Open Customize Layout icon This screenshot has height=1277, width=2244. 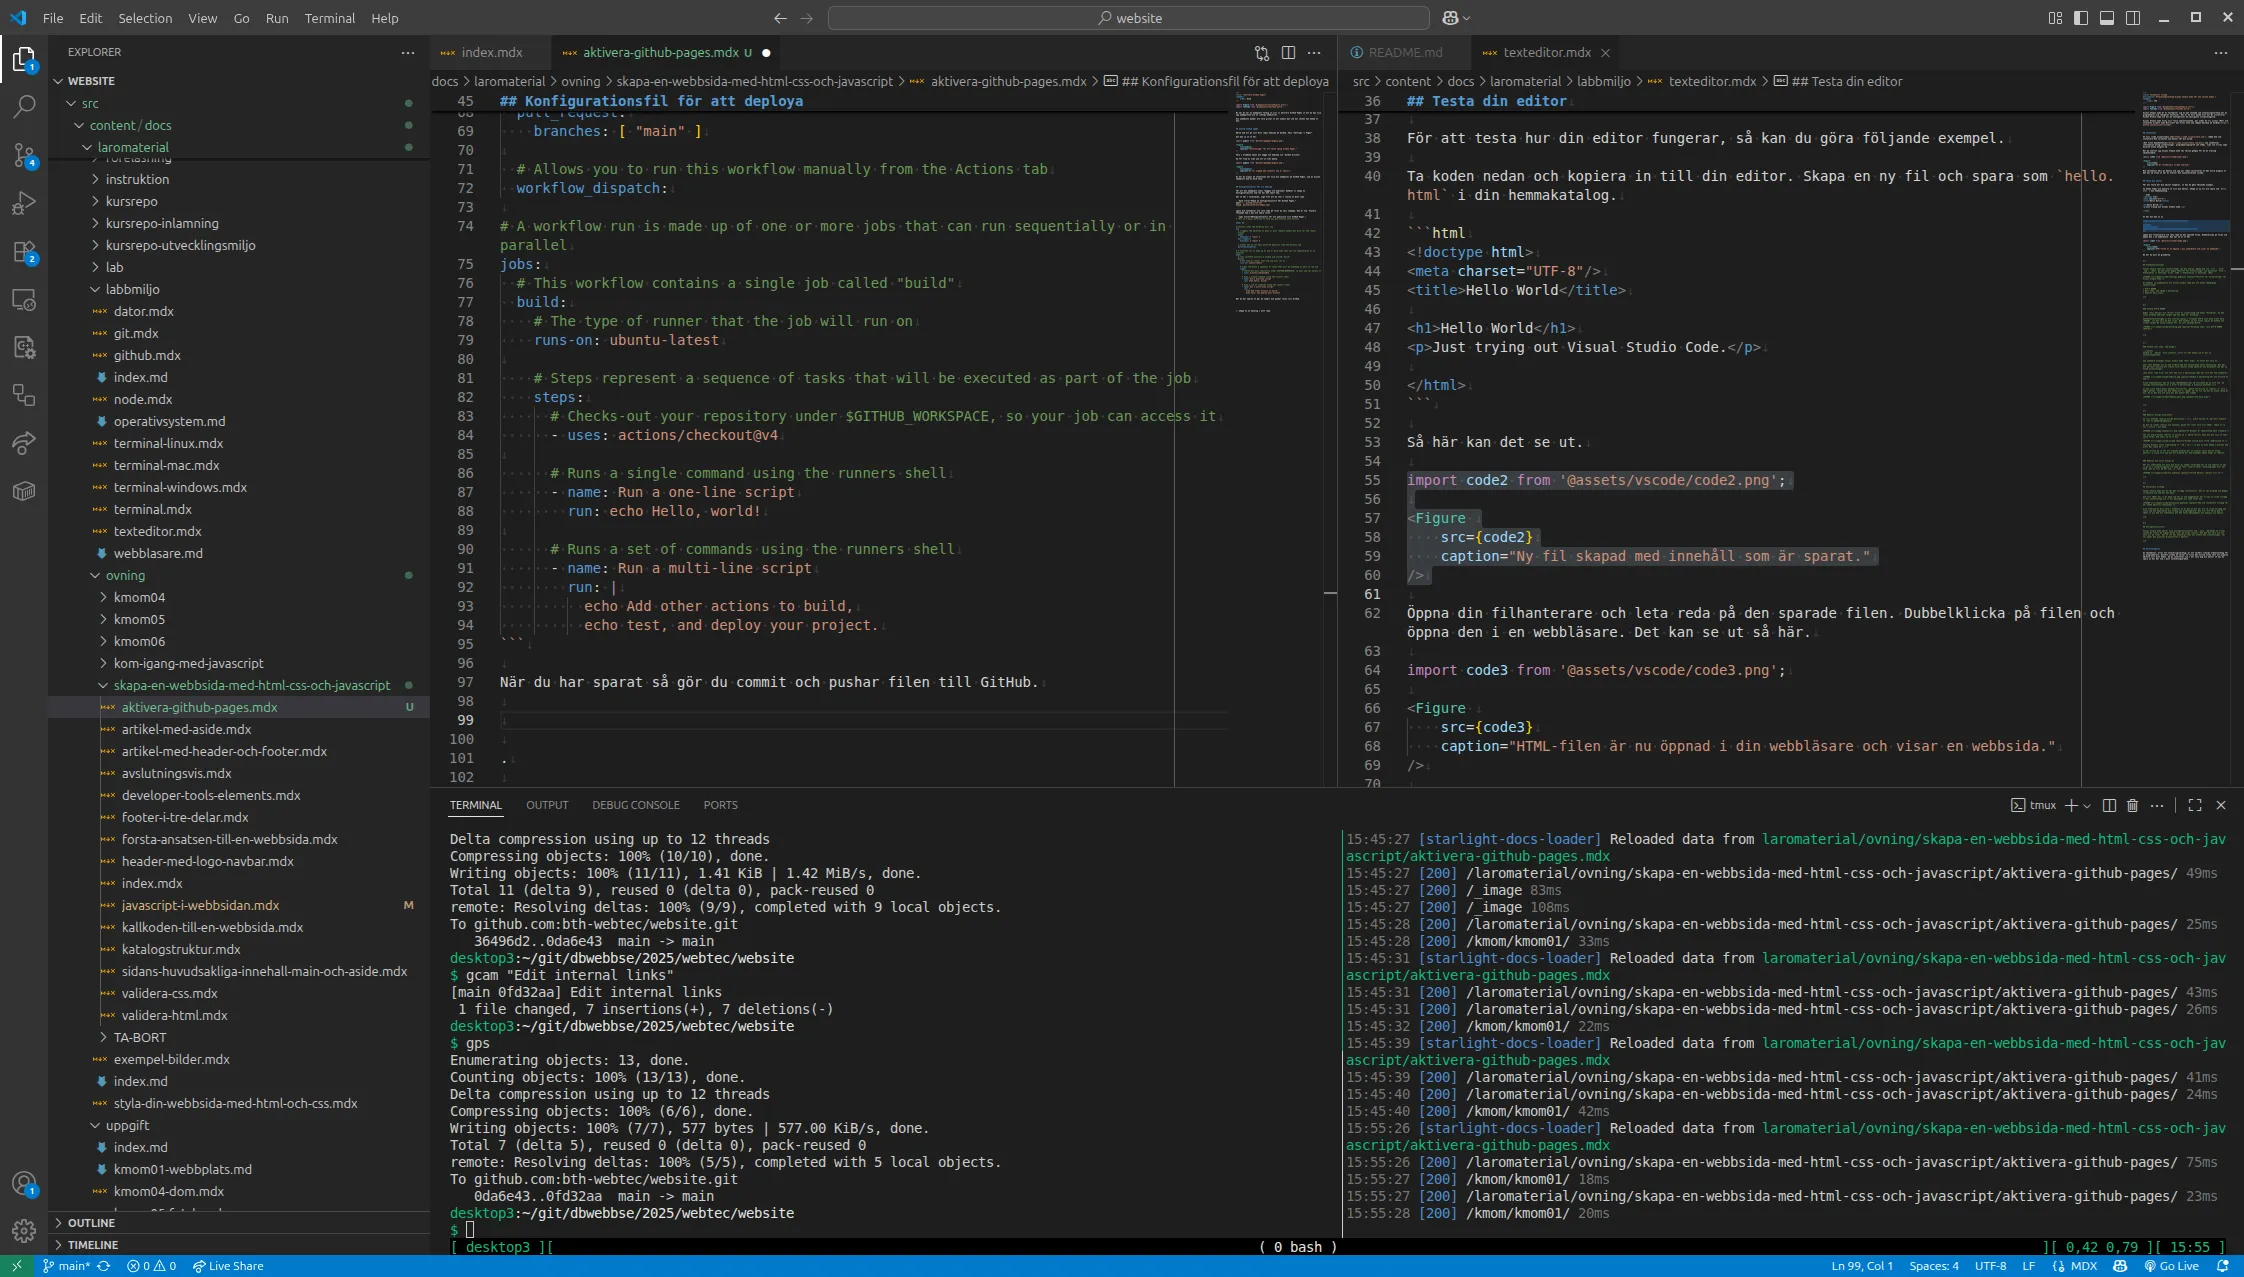pos(2055,18)
